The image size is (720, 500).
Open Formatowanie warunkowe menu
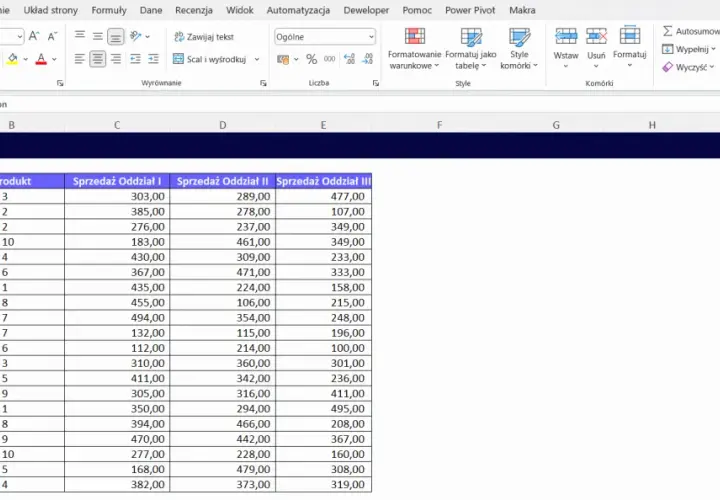[414, 49]
